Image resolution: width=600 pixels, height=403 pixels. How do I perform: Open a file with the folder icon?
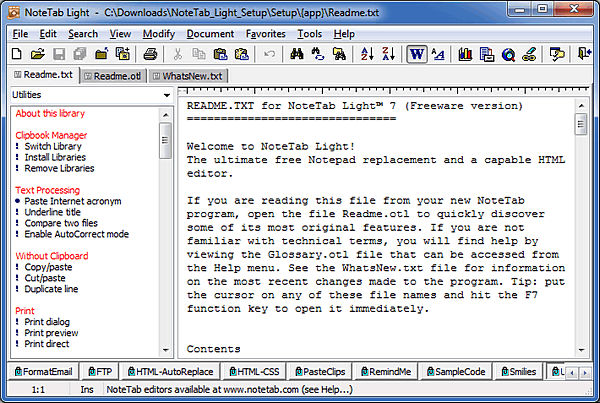point(38,54)
